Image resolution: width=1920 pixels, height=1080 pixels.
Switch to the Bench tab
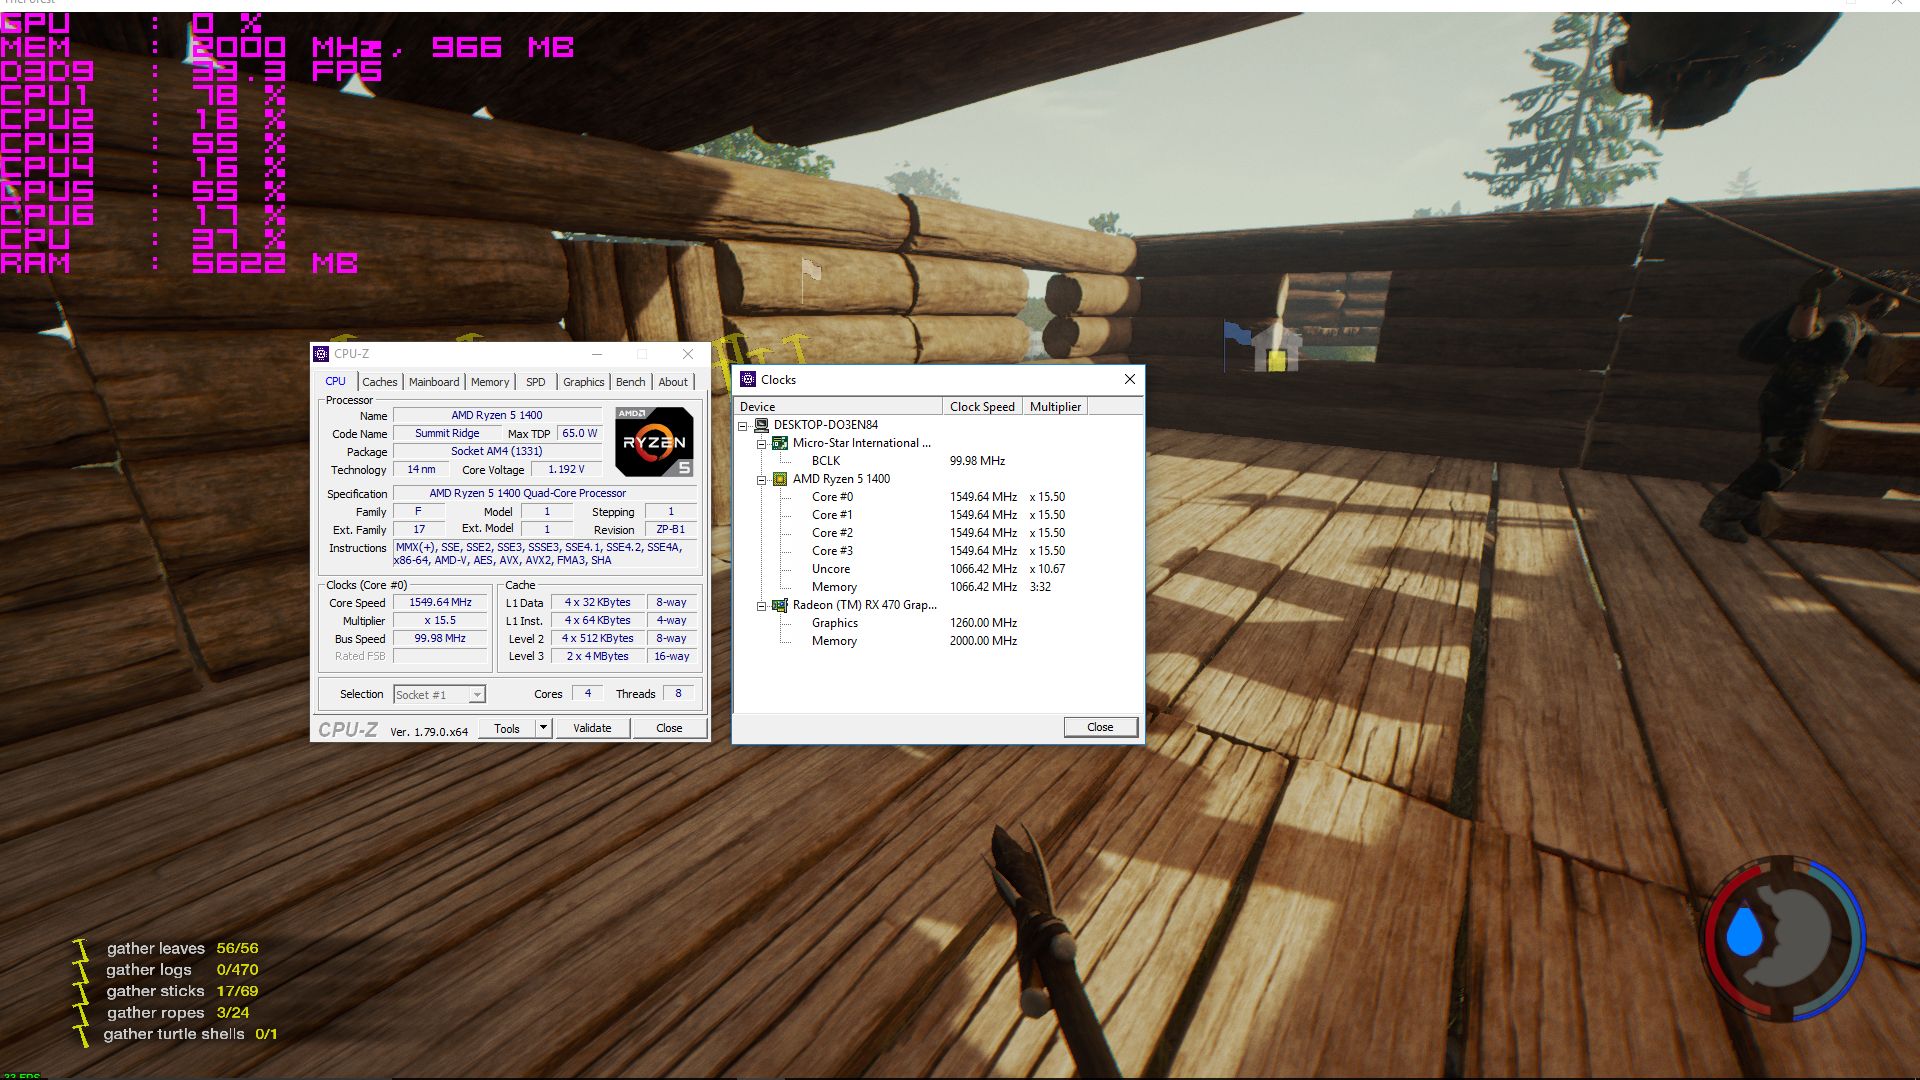point(630,382)
